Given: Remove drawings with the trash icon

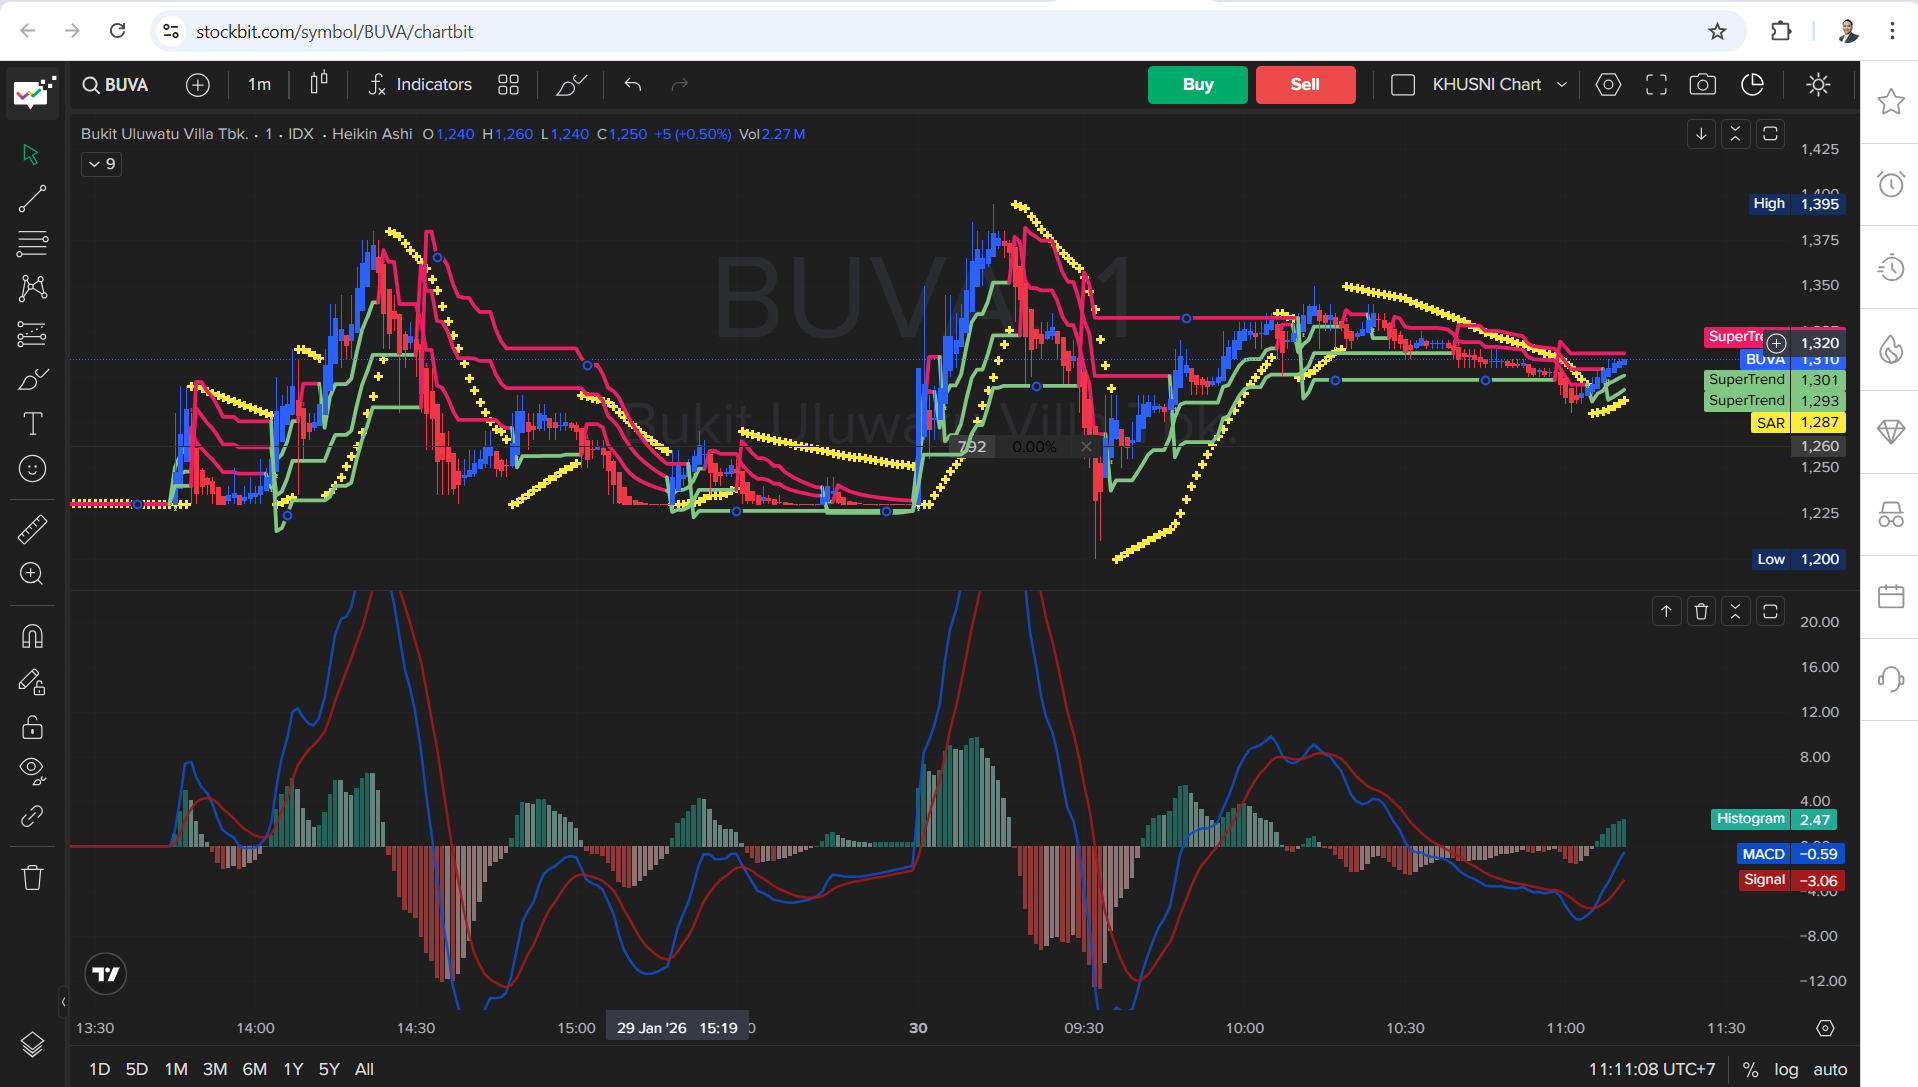Looking at the screenshot, I should pos(32,877).
